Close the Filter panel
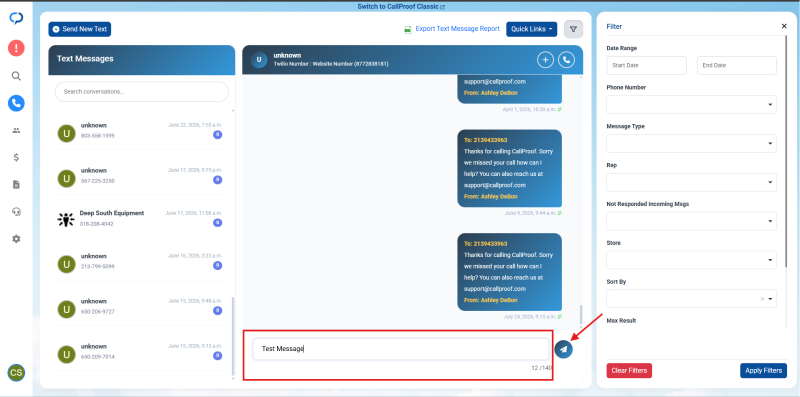This screenshot has width=800, height=397. [784, 26]
